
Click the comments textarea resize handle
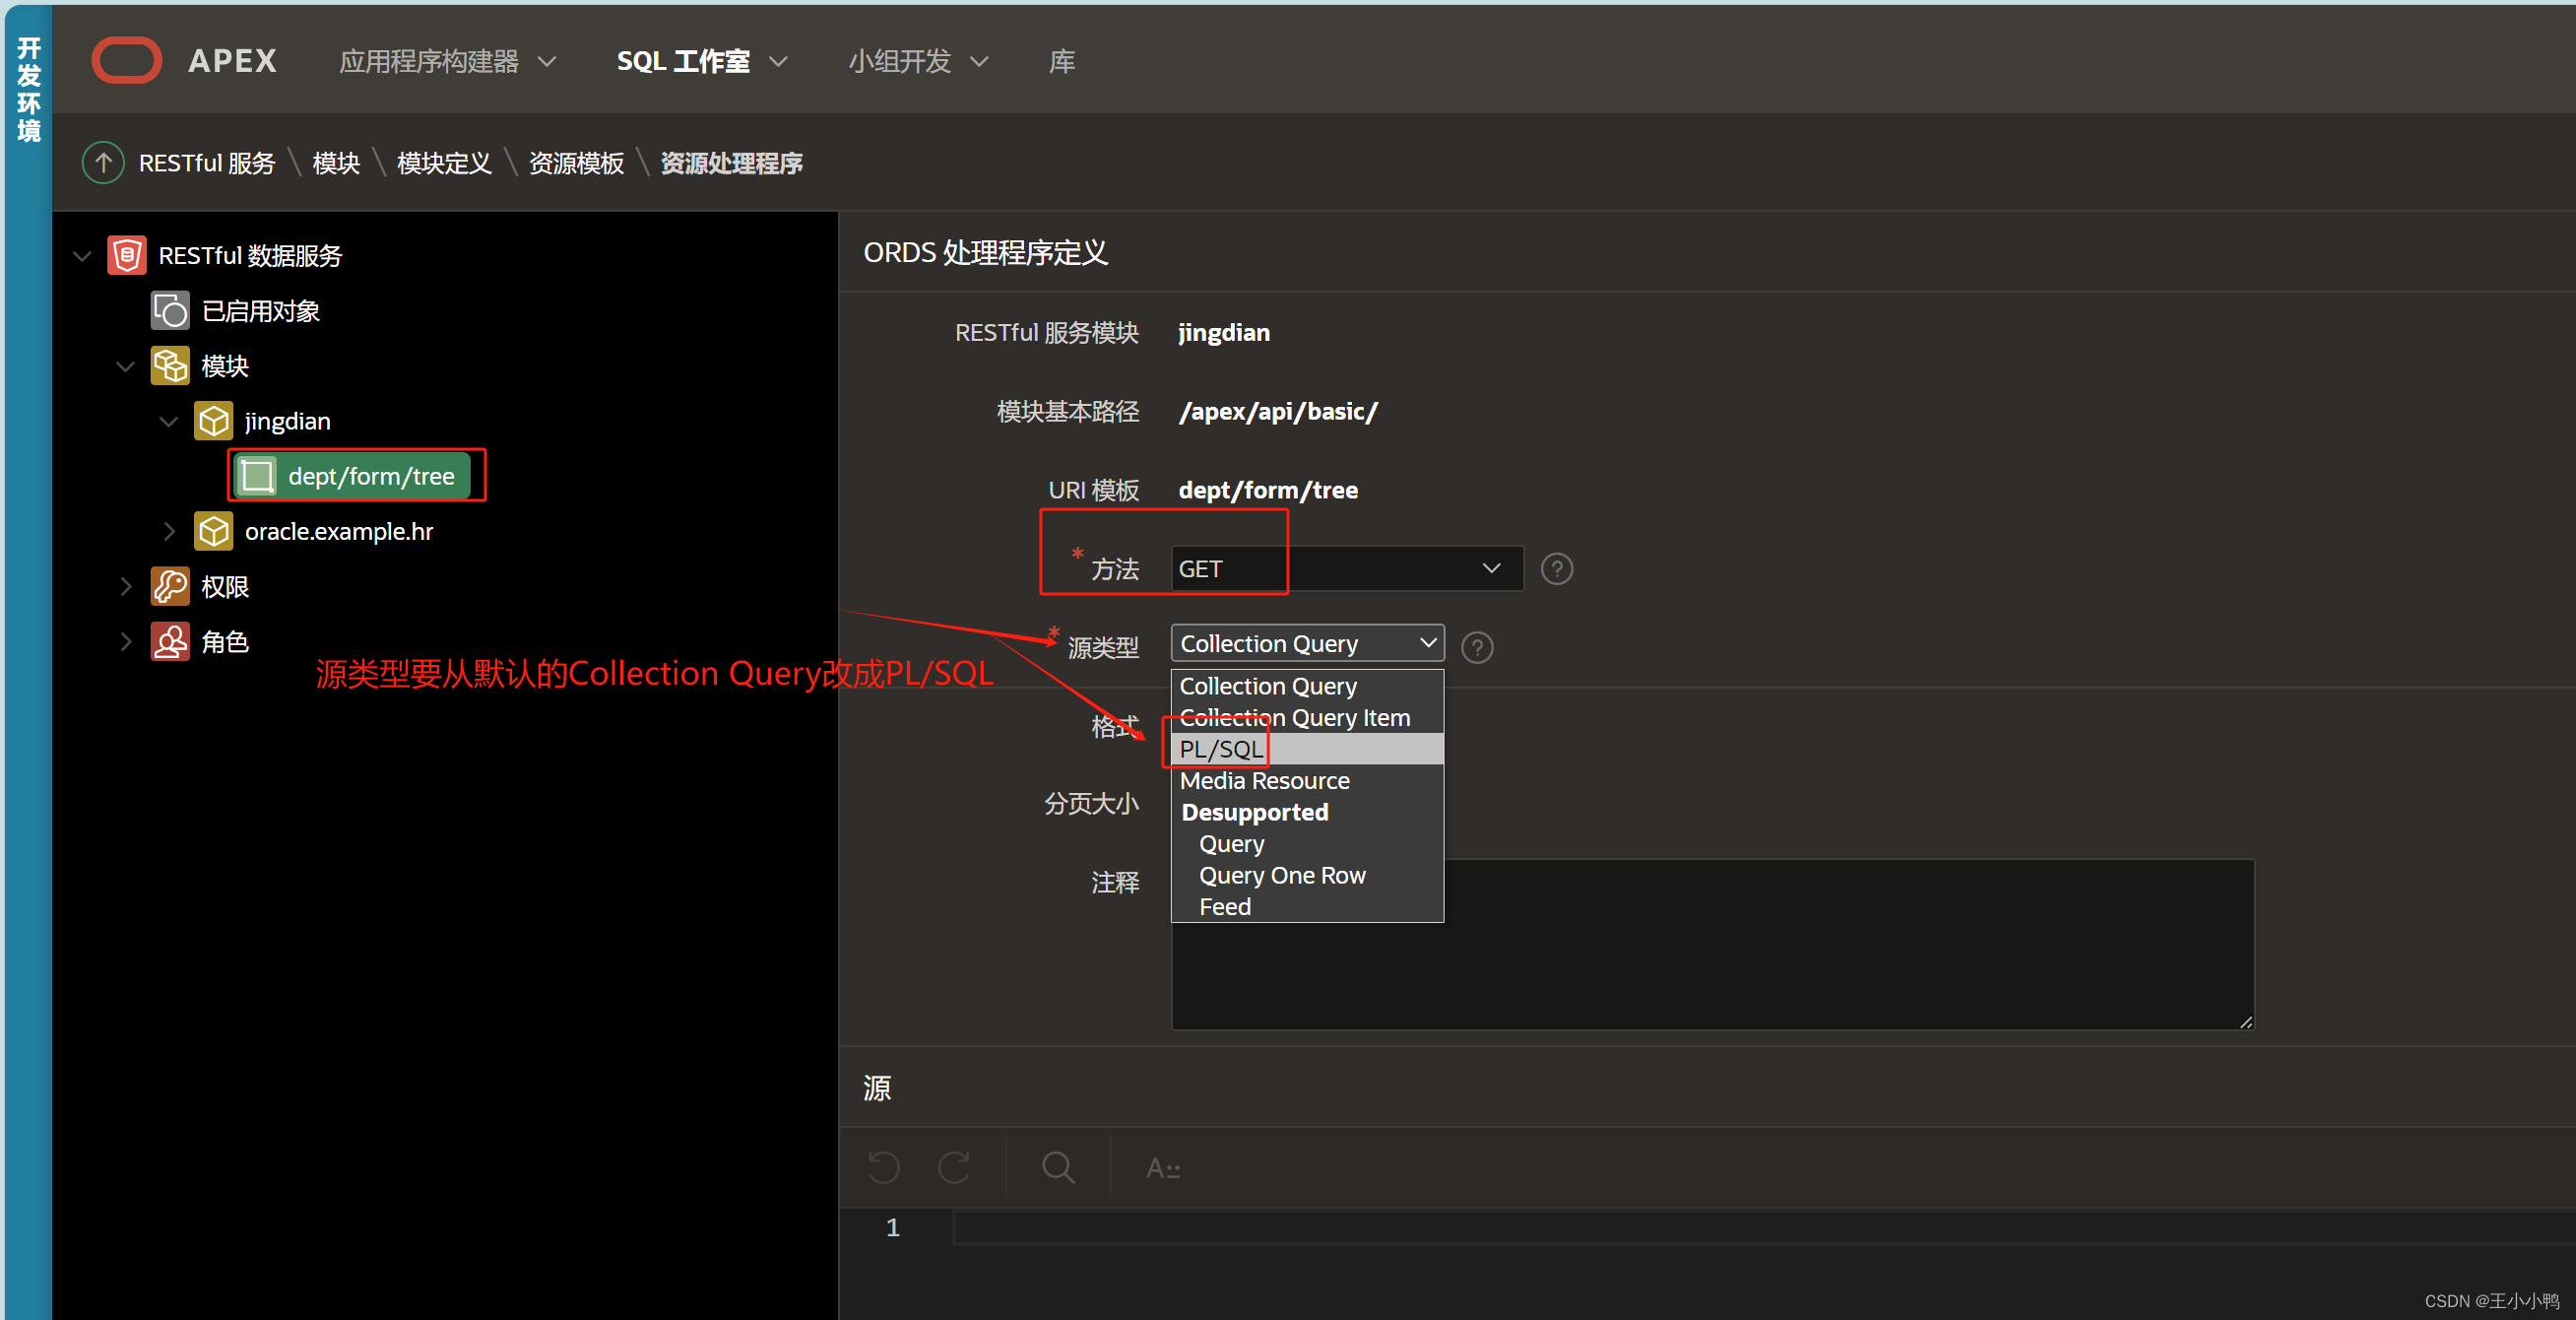(x=2246, y=1021)
